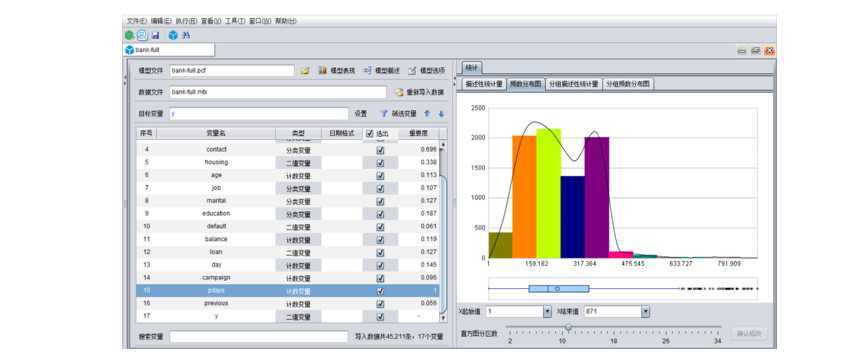Click the binoculars search toolbar icon

point(186,35)
